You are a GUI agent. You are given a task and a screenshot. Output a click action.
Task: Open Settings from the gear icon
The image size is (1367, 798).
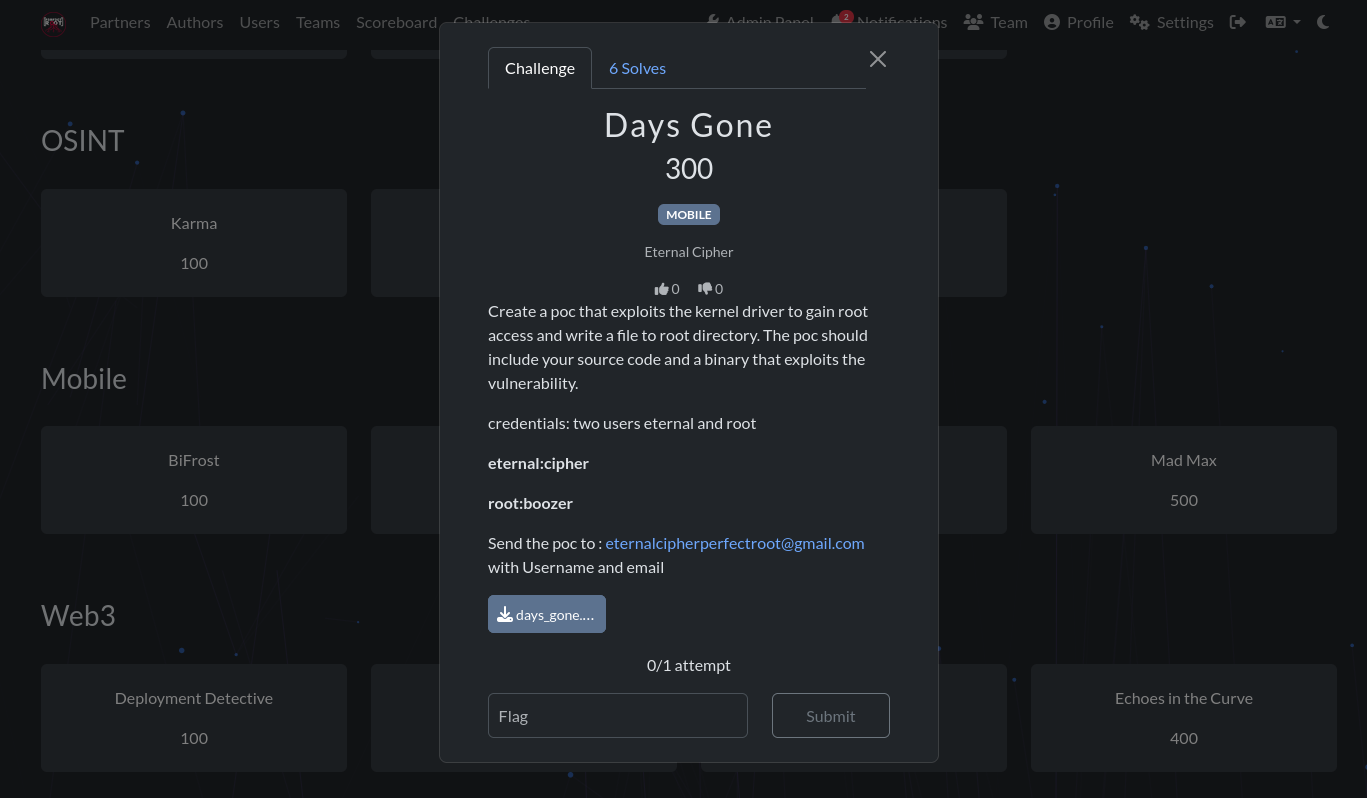tap(1171, 22)
